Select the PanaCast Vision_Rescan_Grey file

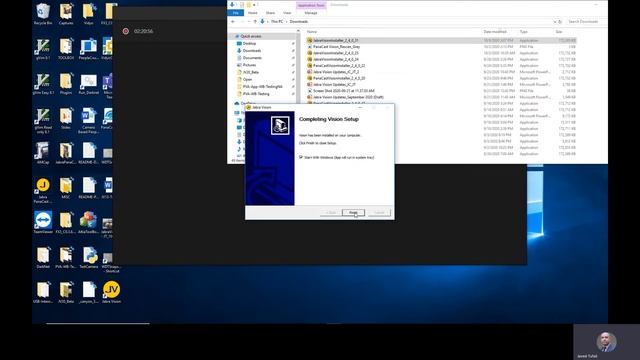point(336,47)
